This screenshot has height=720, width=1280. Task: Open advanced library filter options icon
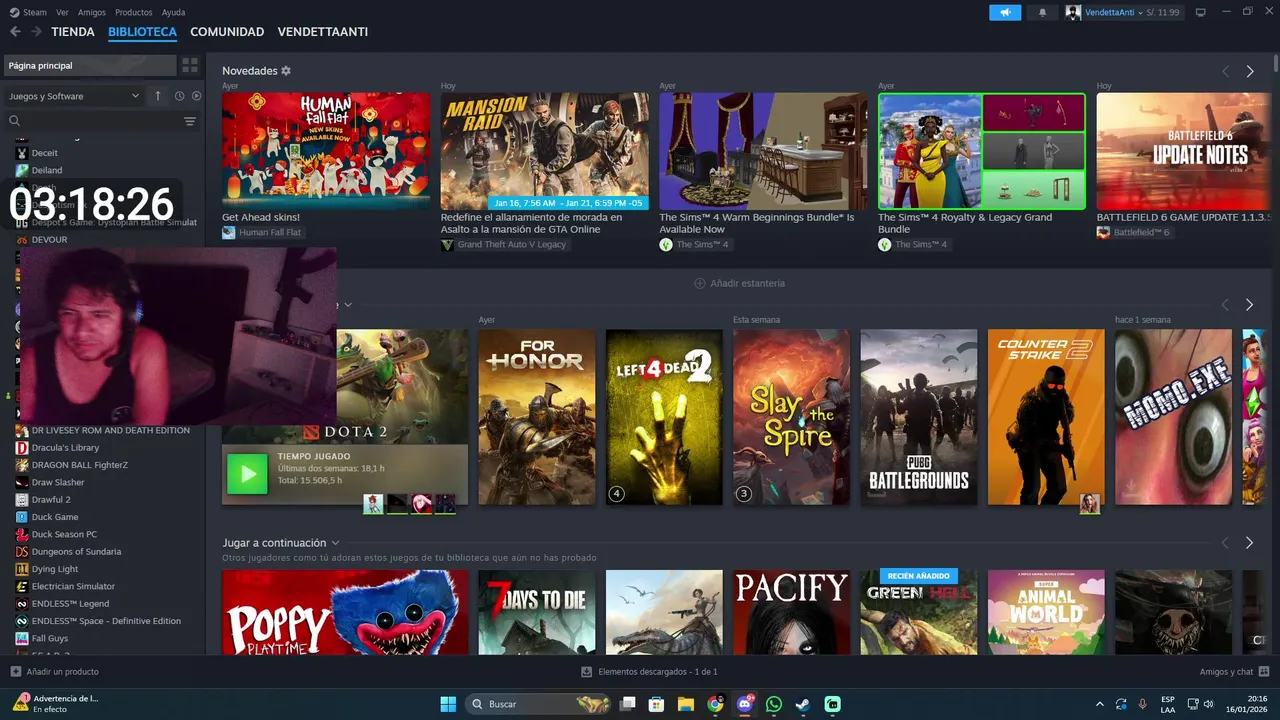[x=189, y=121]
